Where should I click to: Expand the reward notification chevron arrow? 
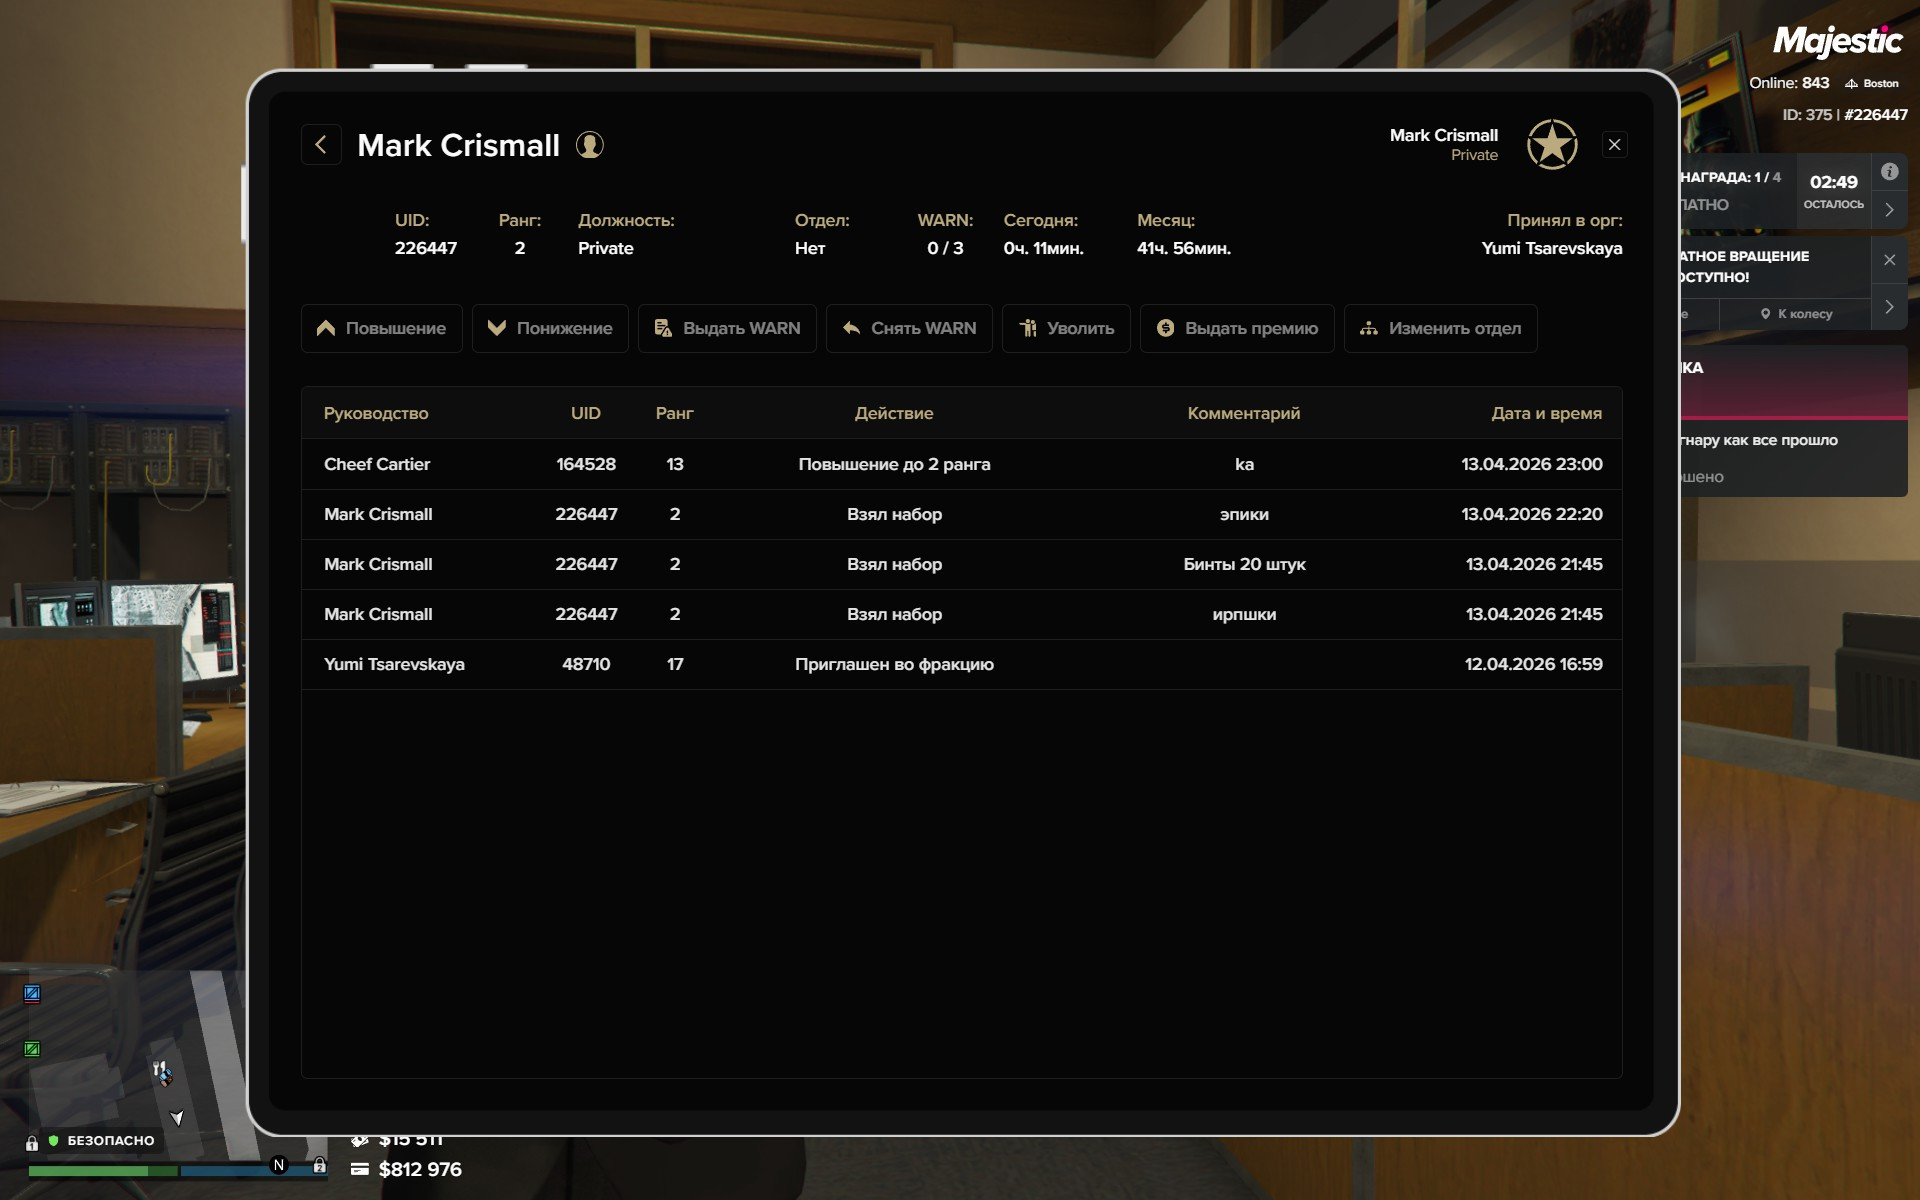click(x=1889, y=209)
